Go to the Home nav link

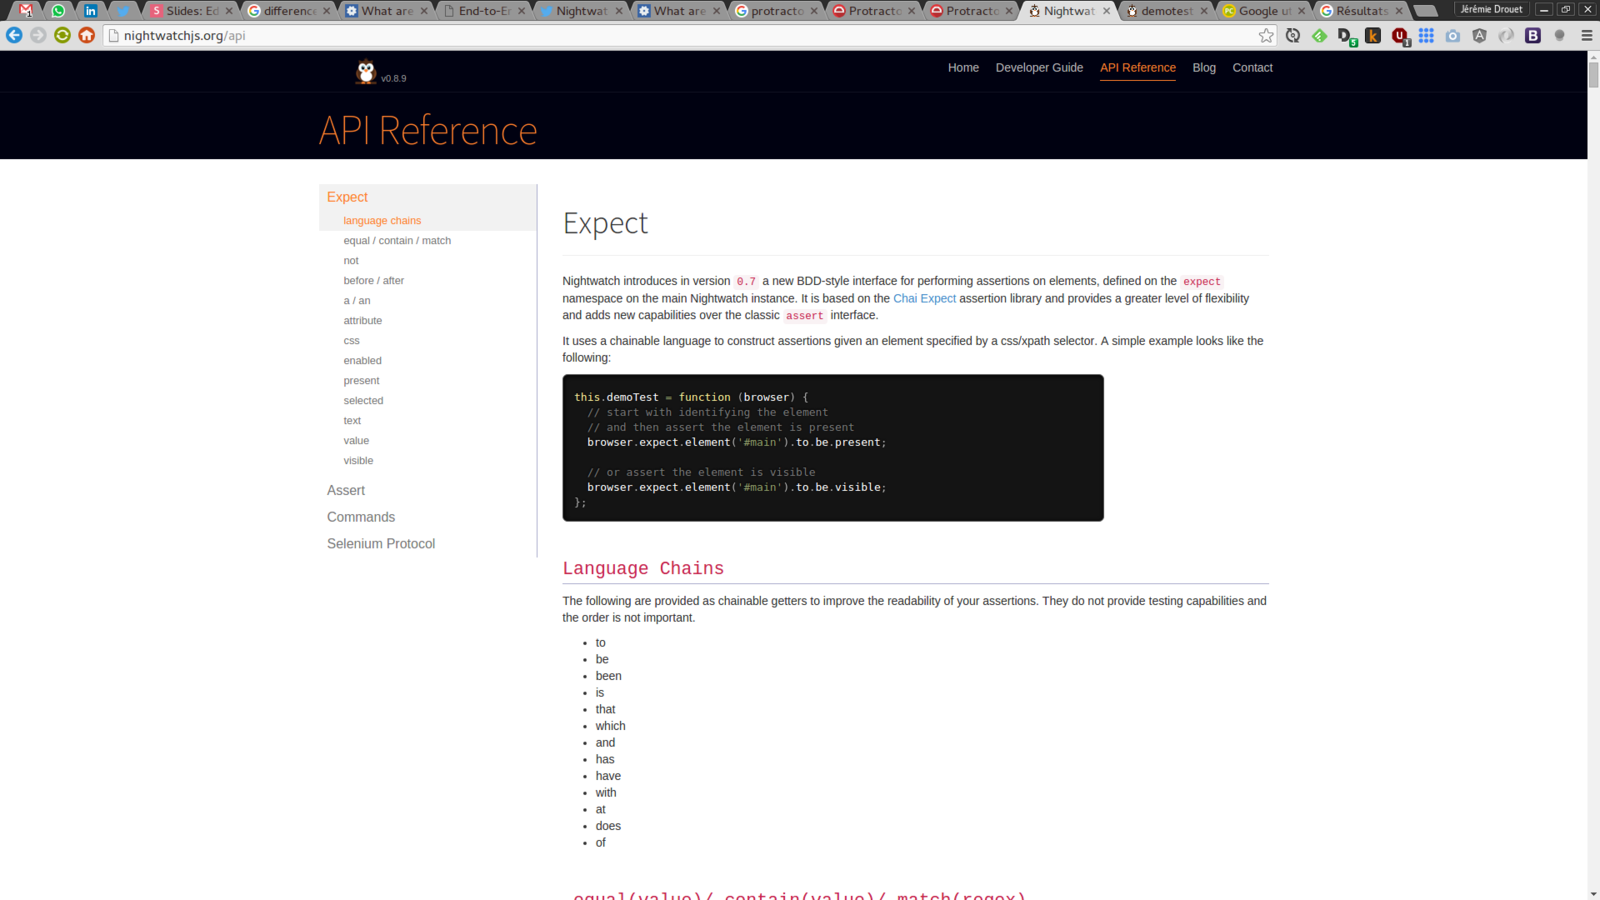click(963, 68)
